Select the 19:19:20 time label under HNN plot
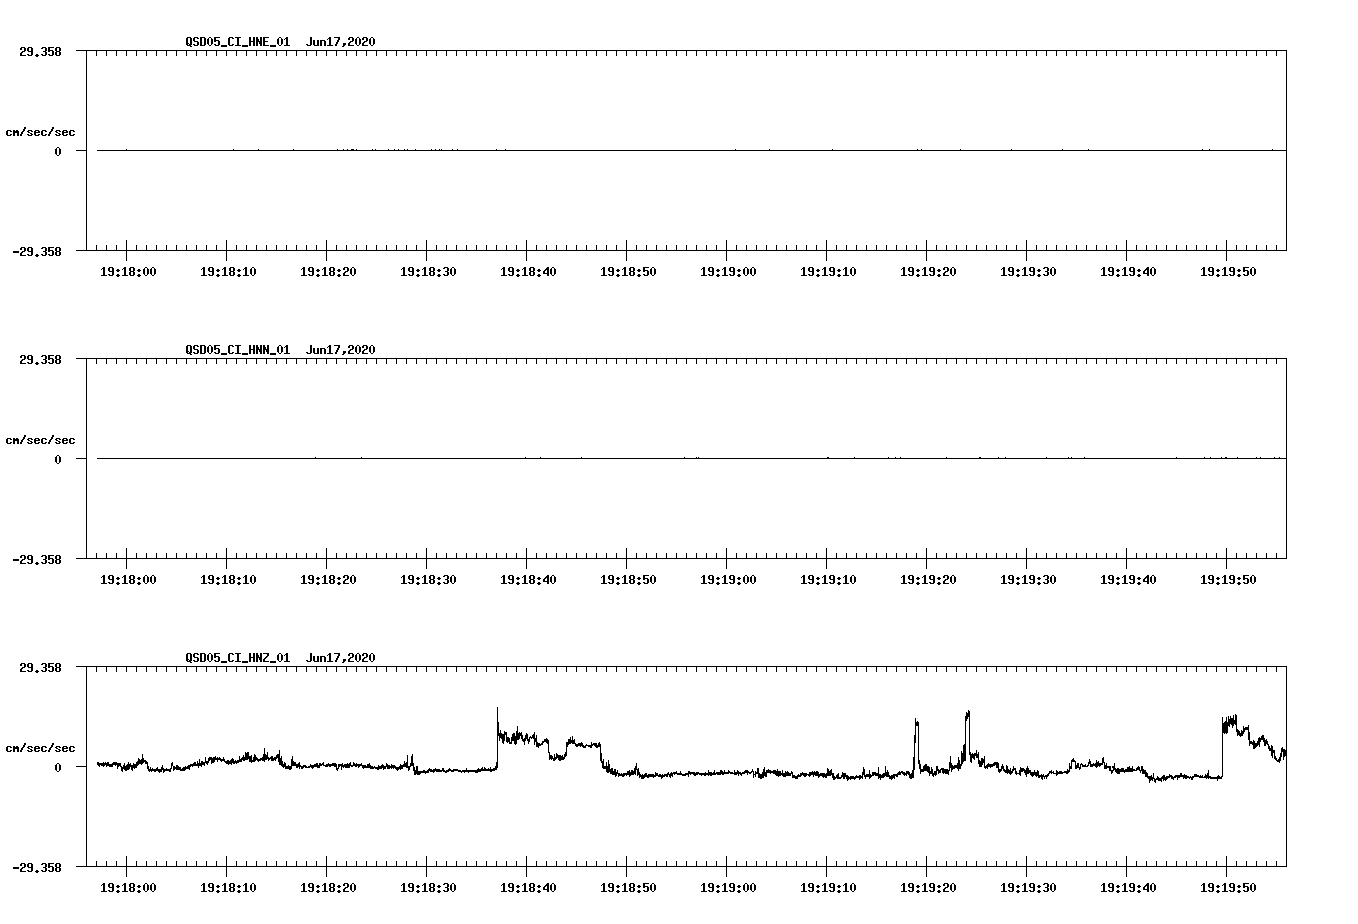This screenshot has height=924, width=1358. [x=928, y=579]
